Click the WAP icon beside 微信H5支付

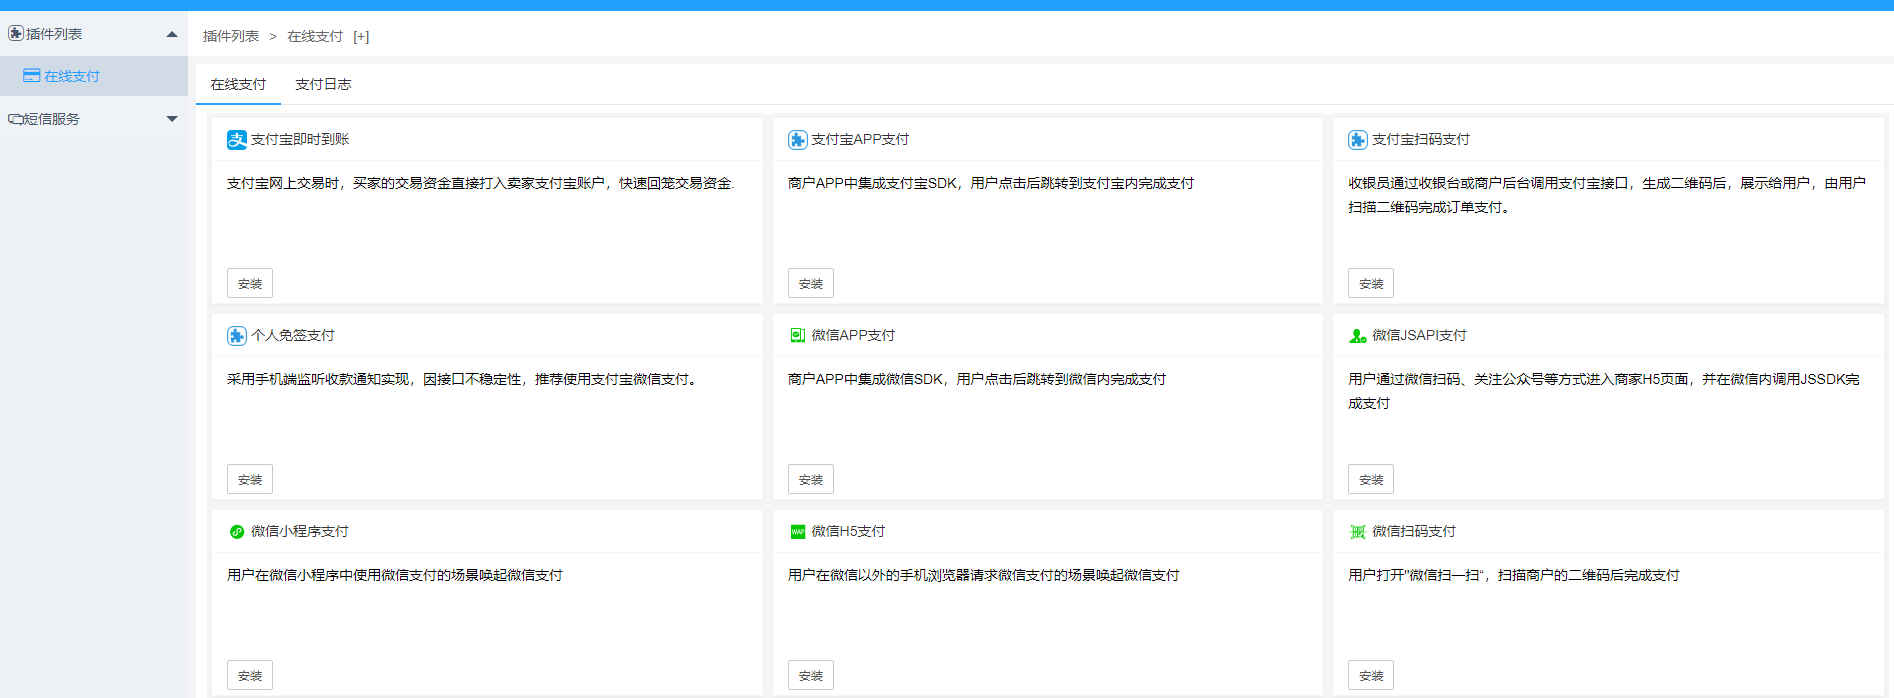point(797,532)
